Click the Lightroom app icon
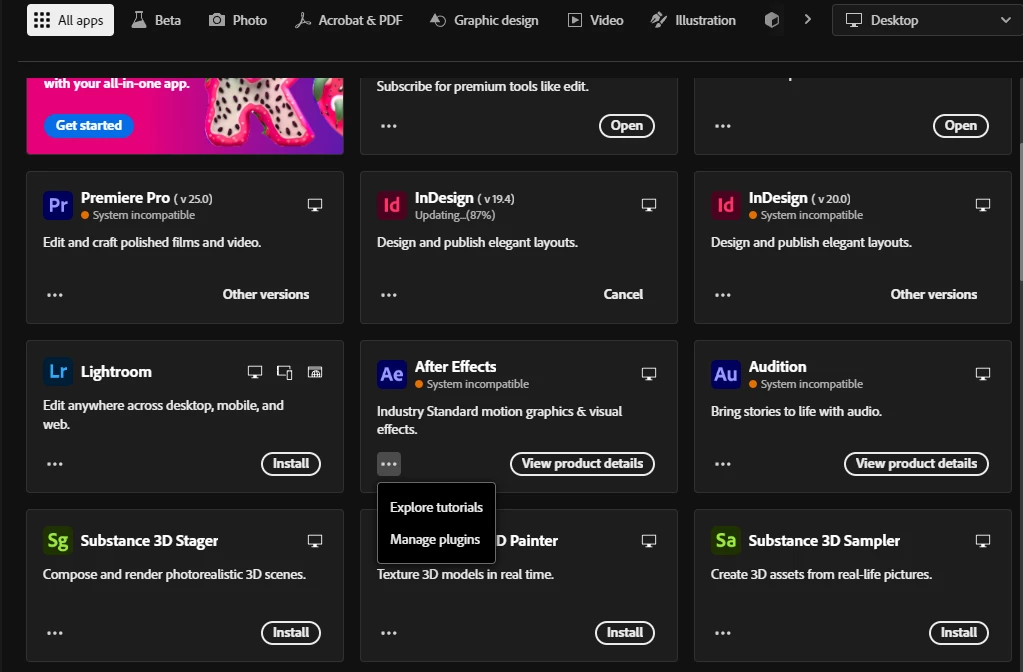The height and width of the screenshot is (672, 1023). (x=57, y=372)
